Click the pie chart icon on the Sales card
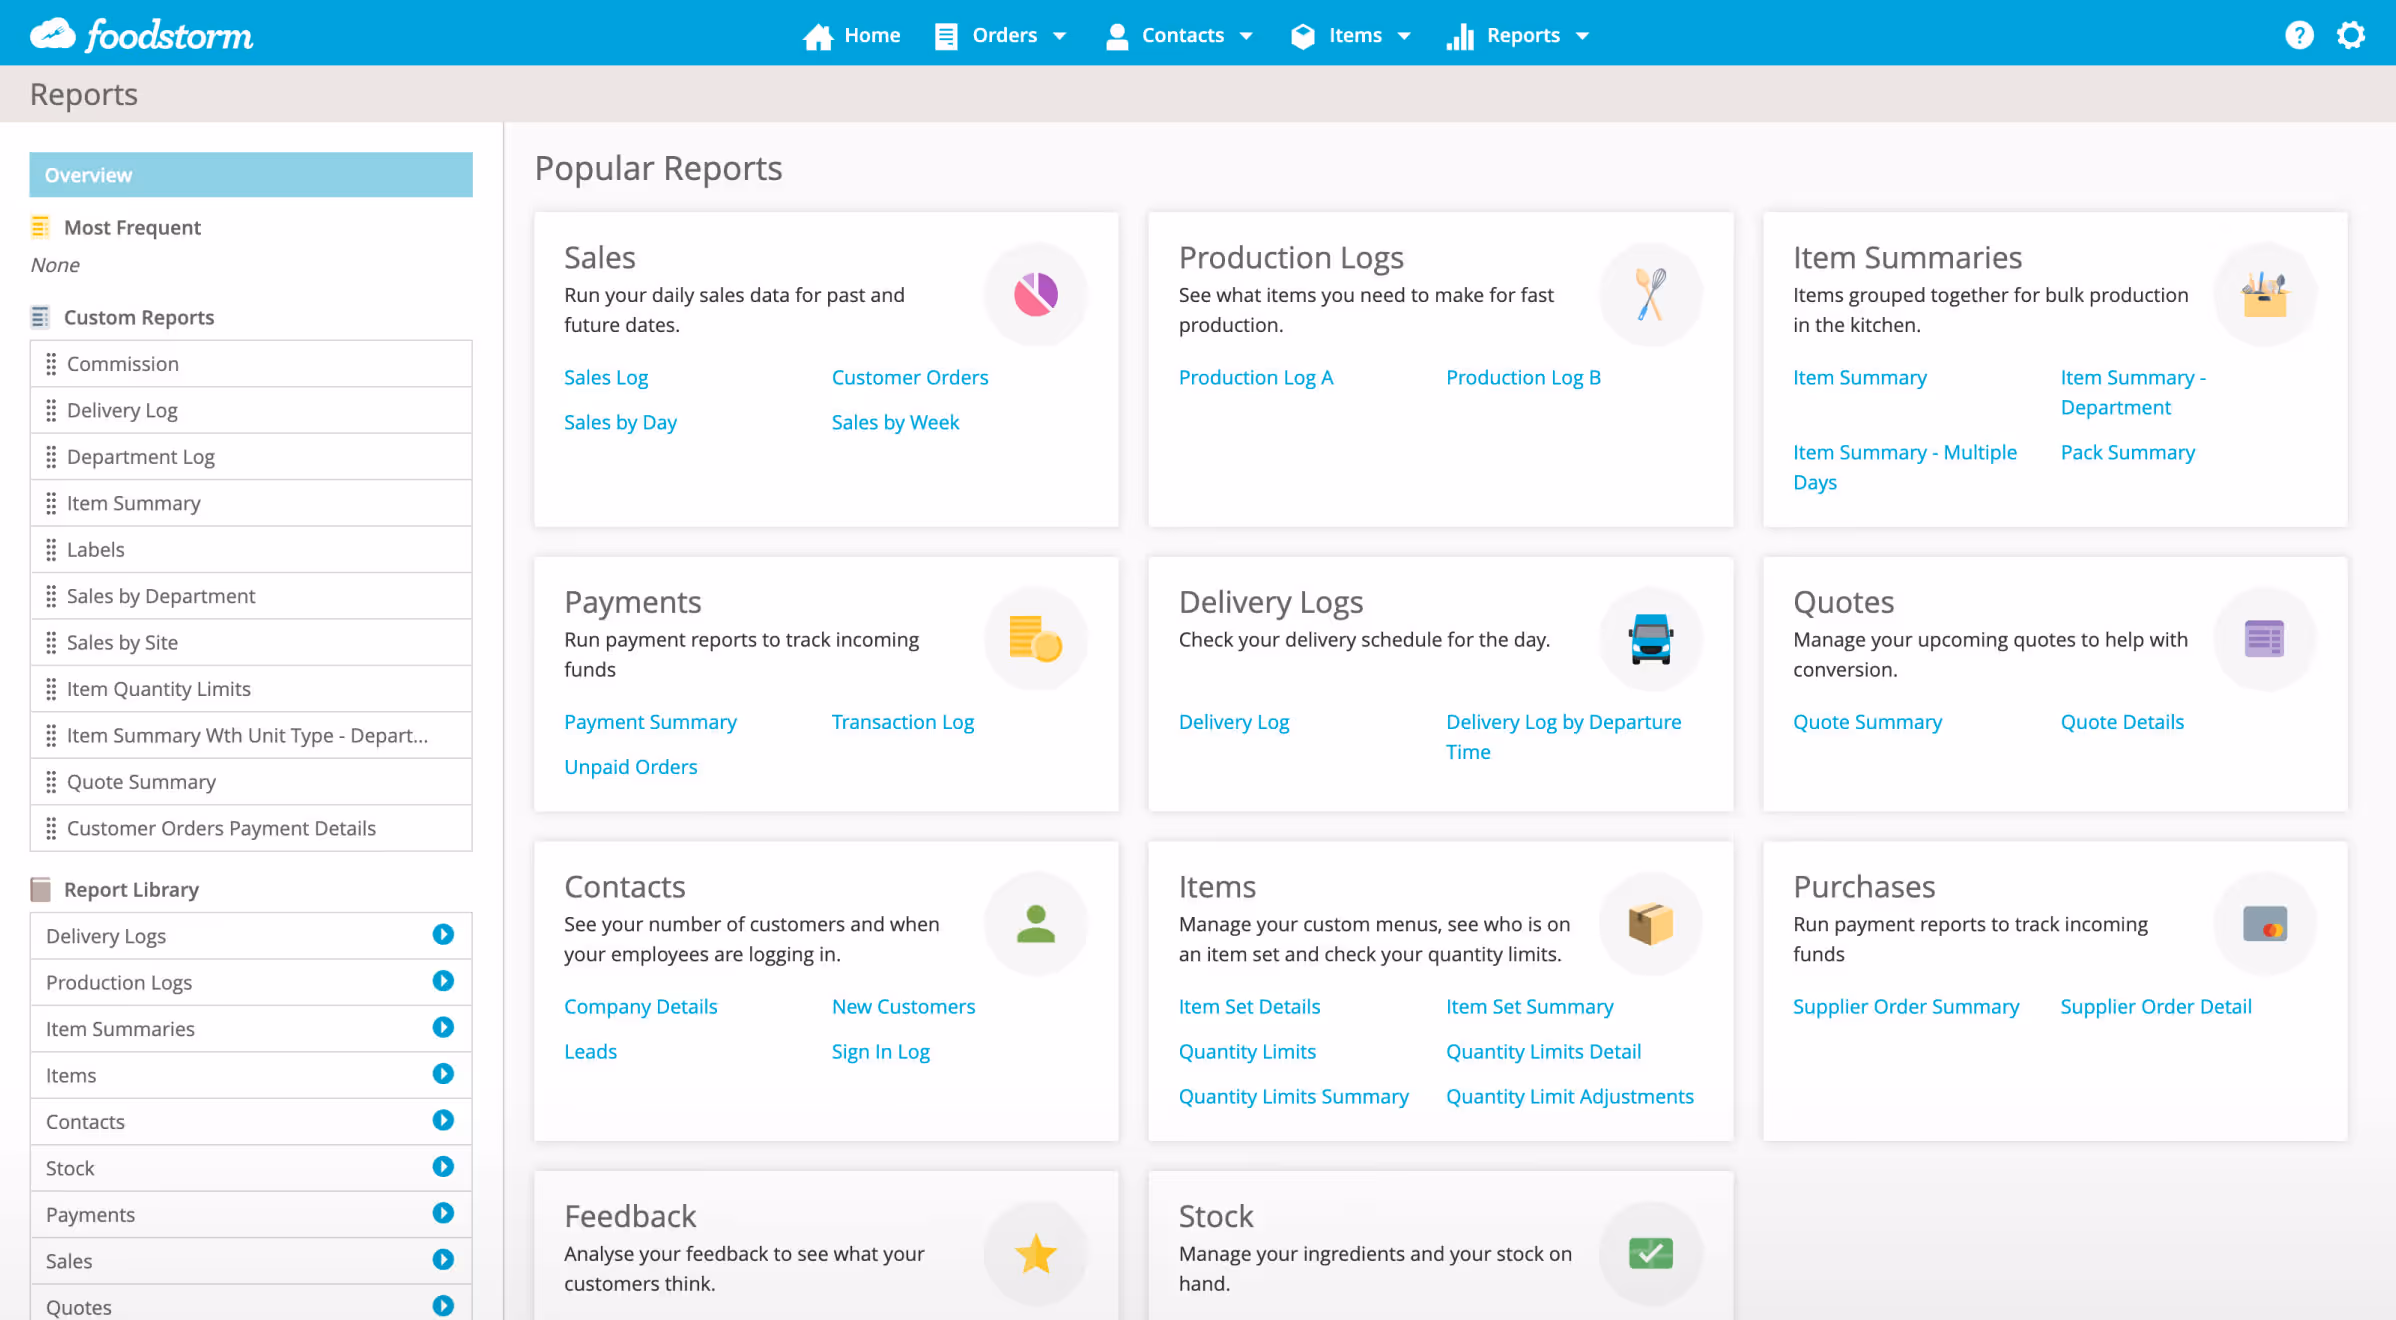Viewport: 2396px width, 1320px height. click(x=1036, y=294)
